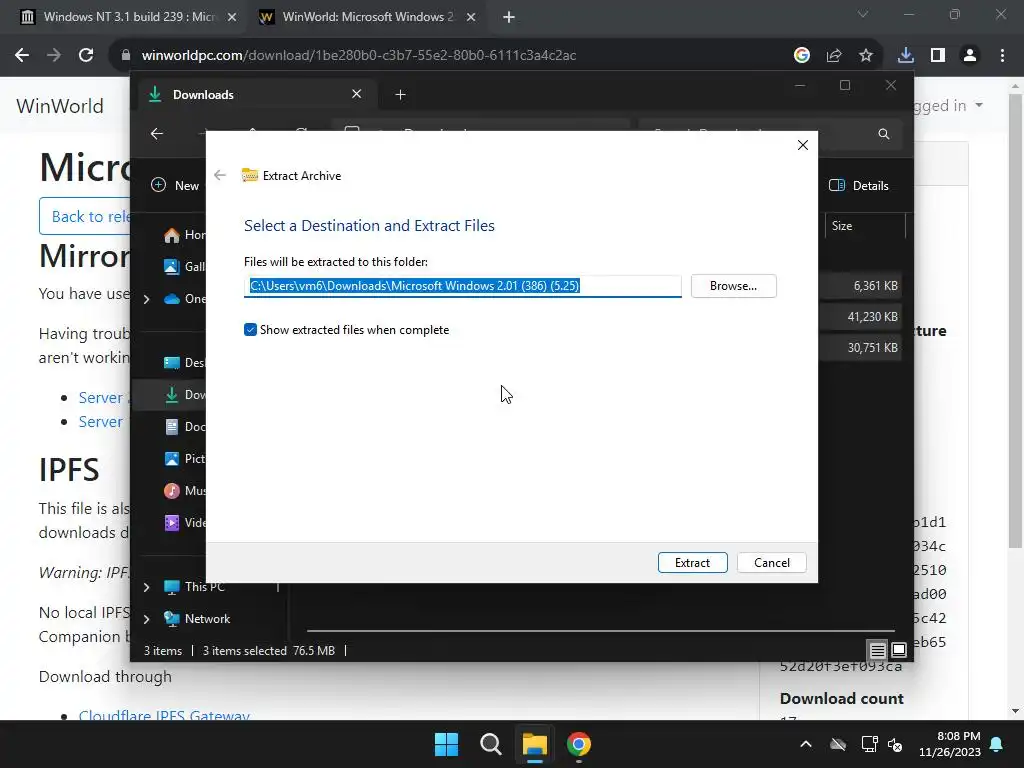Click the Extract button in the dialog
The image size is (1024, 768).
point(692,562)
